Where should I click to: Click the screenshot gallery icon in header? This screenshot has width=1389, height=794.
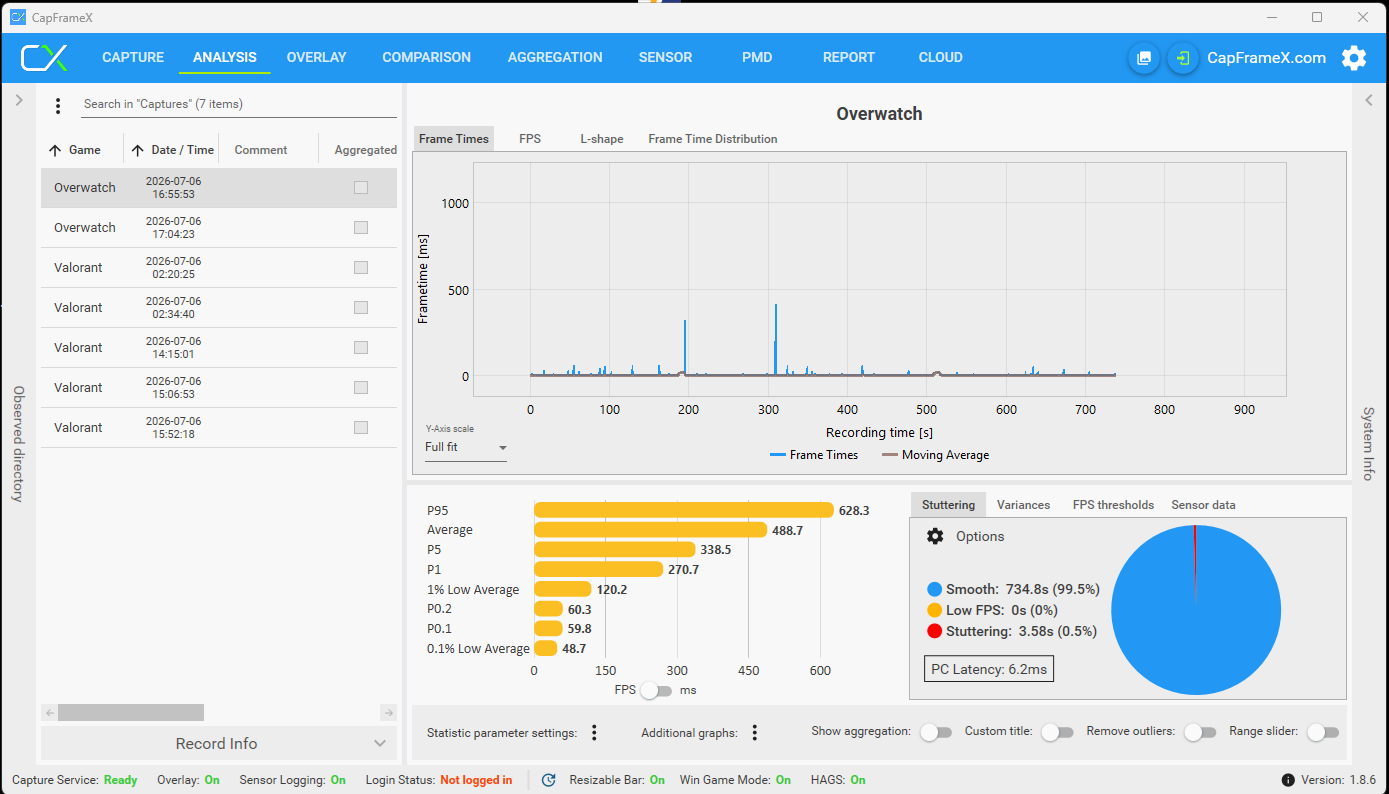coord(1144,58)
